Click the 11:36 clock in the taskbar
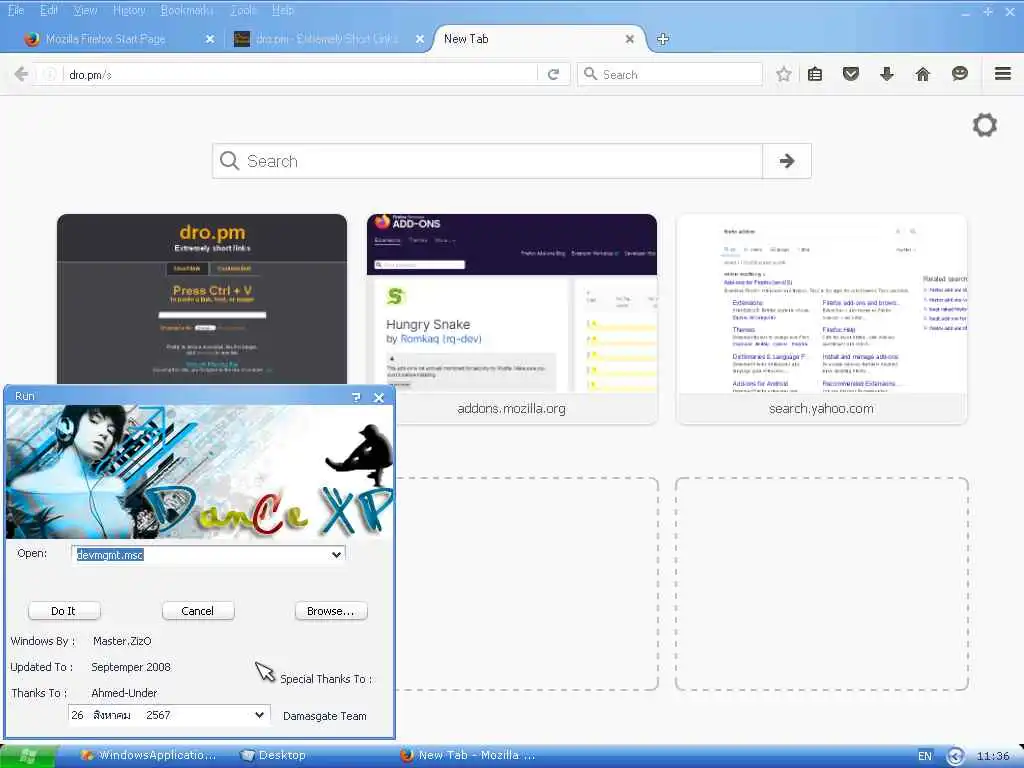1024x768 pixels. (x=993, y=756)
